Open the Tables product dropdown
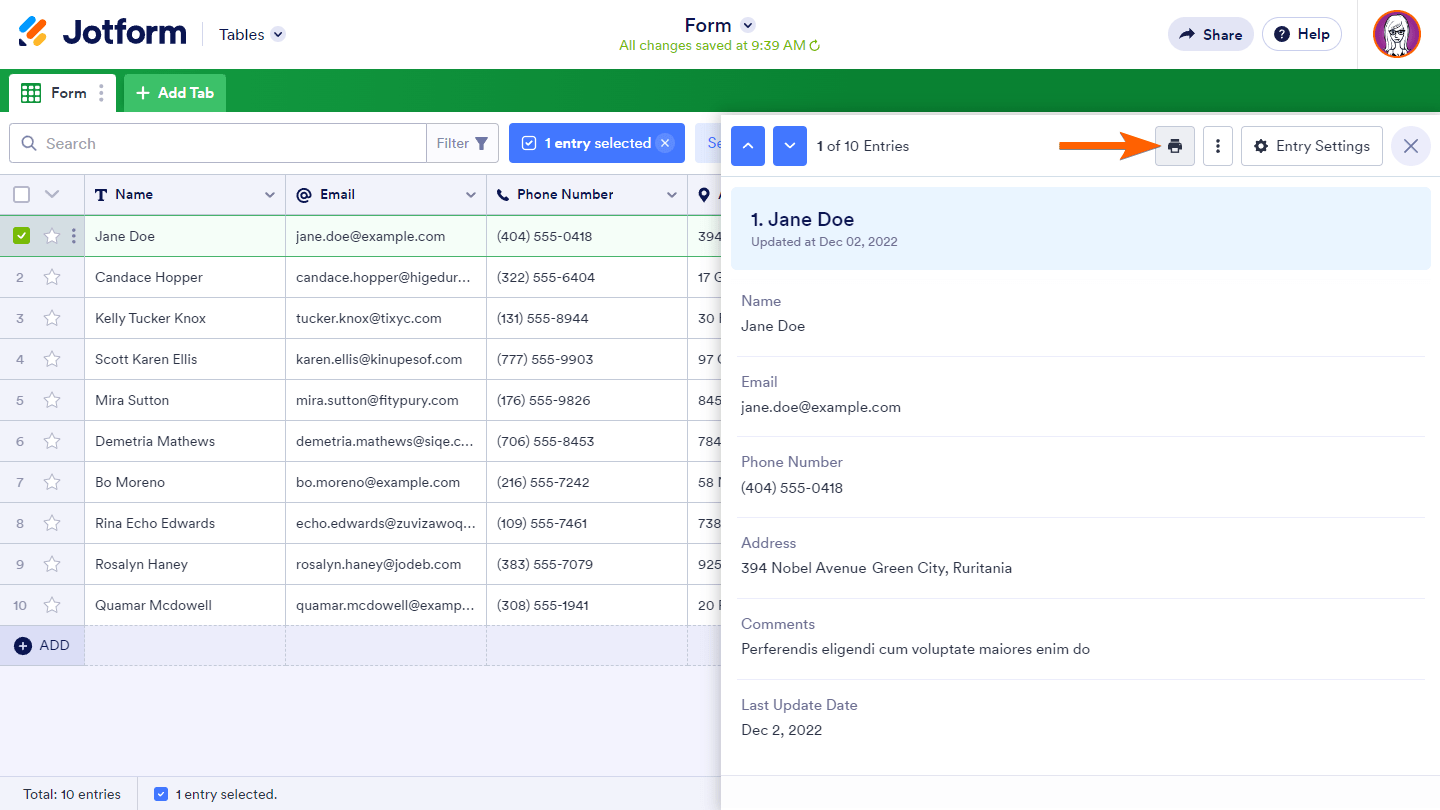Screen dimensions: 1440x810 coord(278,34)
